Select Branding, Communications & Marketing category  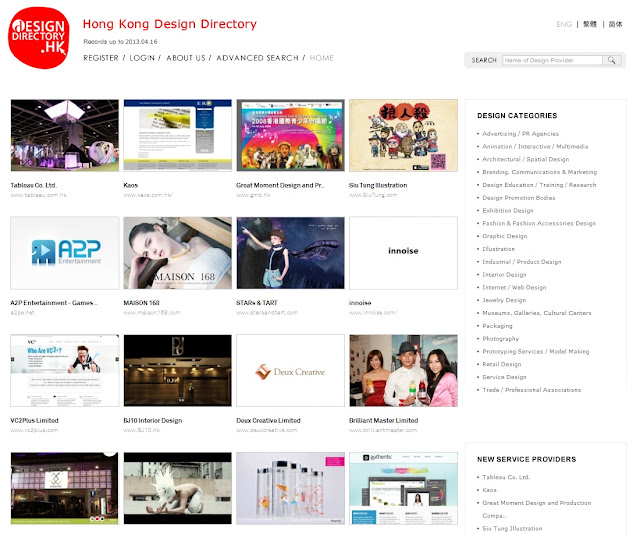(540, 172)
